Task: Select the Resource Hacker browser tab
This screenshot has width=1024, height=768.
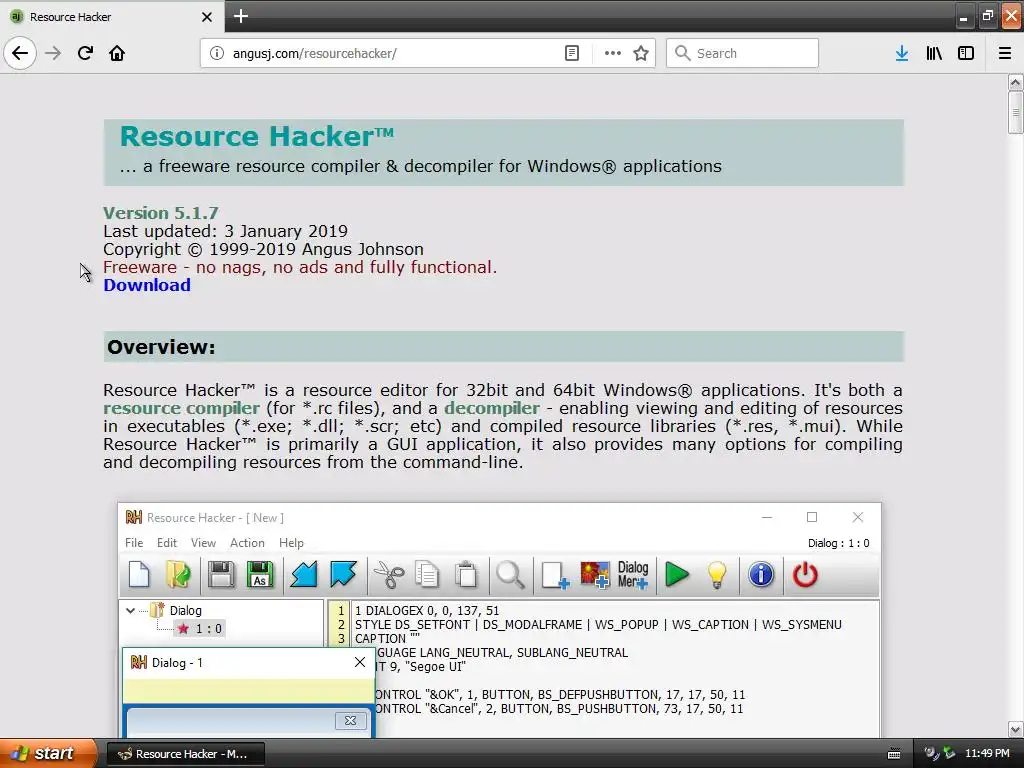Action: pyautogui.click(x=112, y=16)
